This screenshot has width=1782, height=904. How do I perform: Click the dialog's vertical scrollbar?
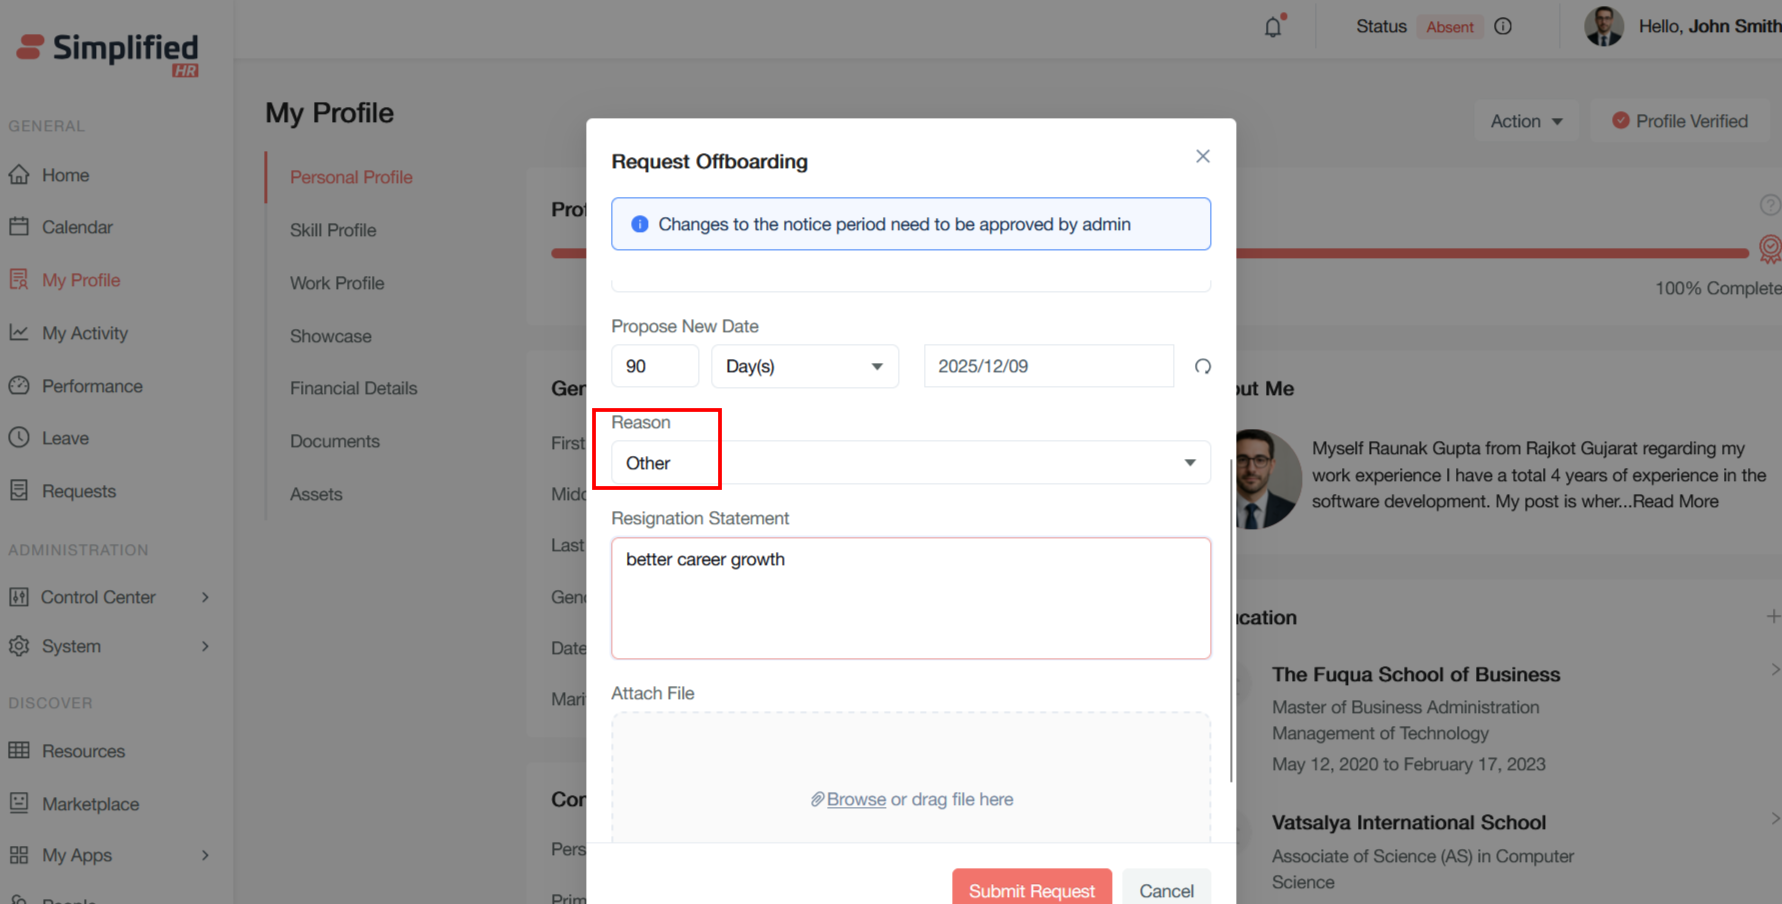(x=1231, y=620)
